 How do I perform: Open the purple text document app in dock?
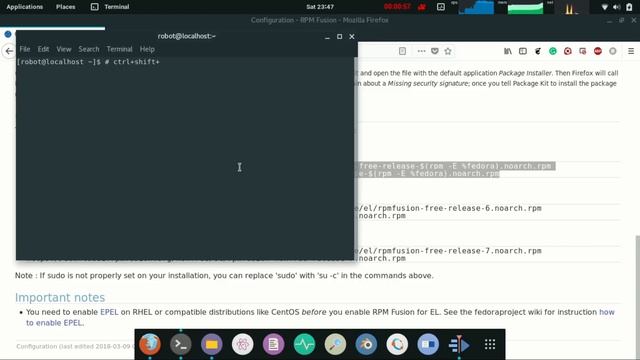[273, 344]
